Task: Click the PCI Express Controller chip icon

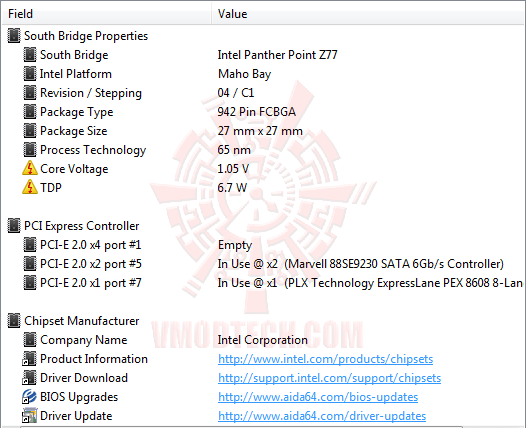Action: click(x=14, y=226)
